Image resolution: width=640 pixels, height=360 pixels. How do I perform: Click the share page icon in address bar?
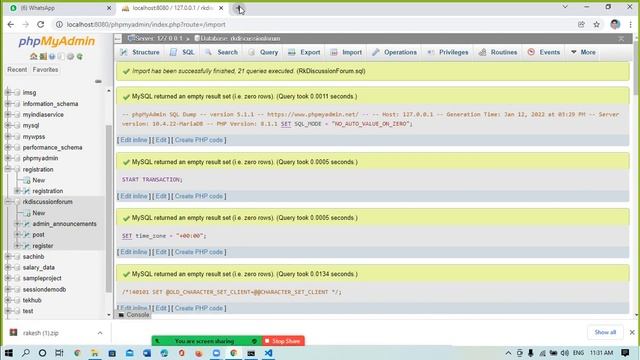click(x=581, y=24)
